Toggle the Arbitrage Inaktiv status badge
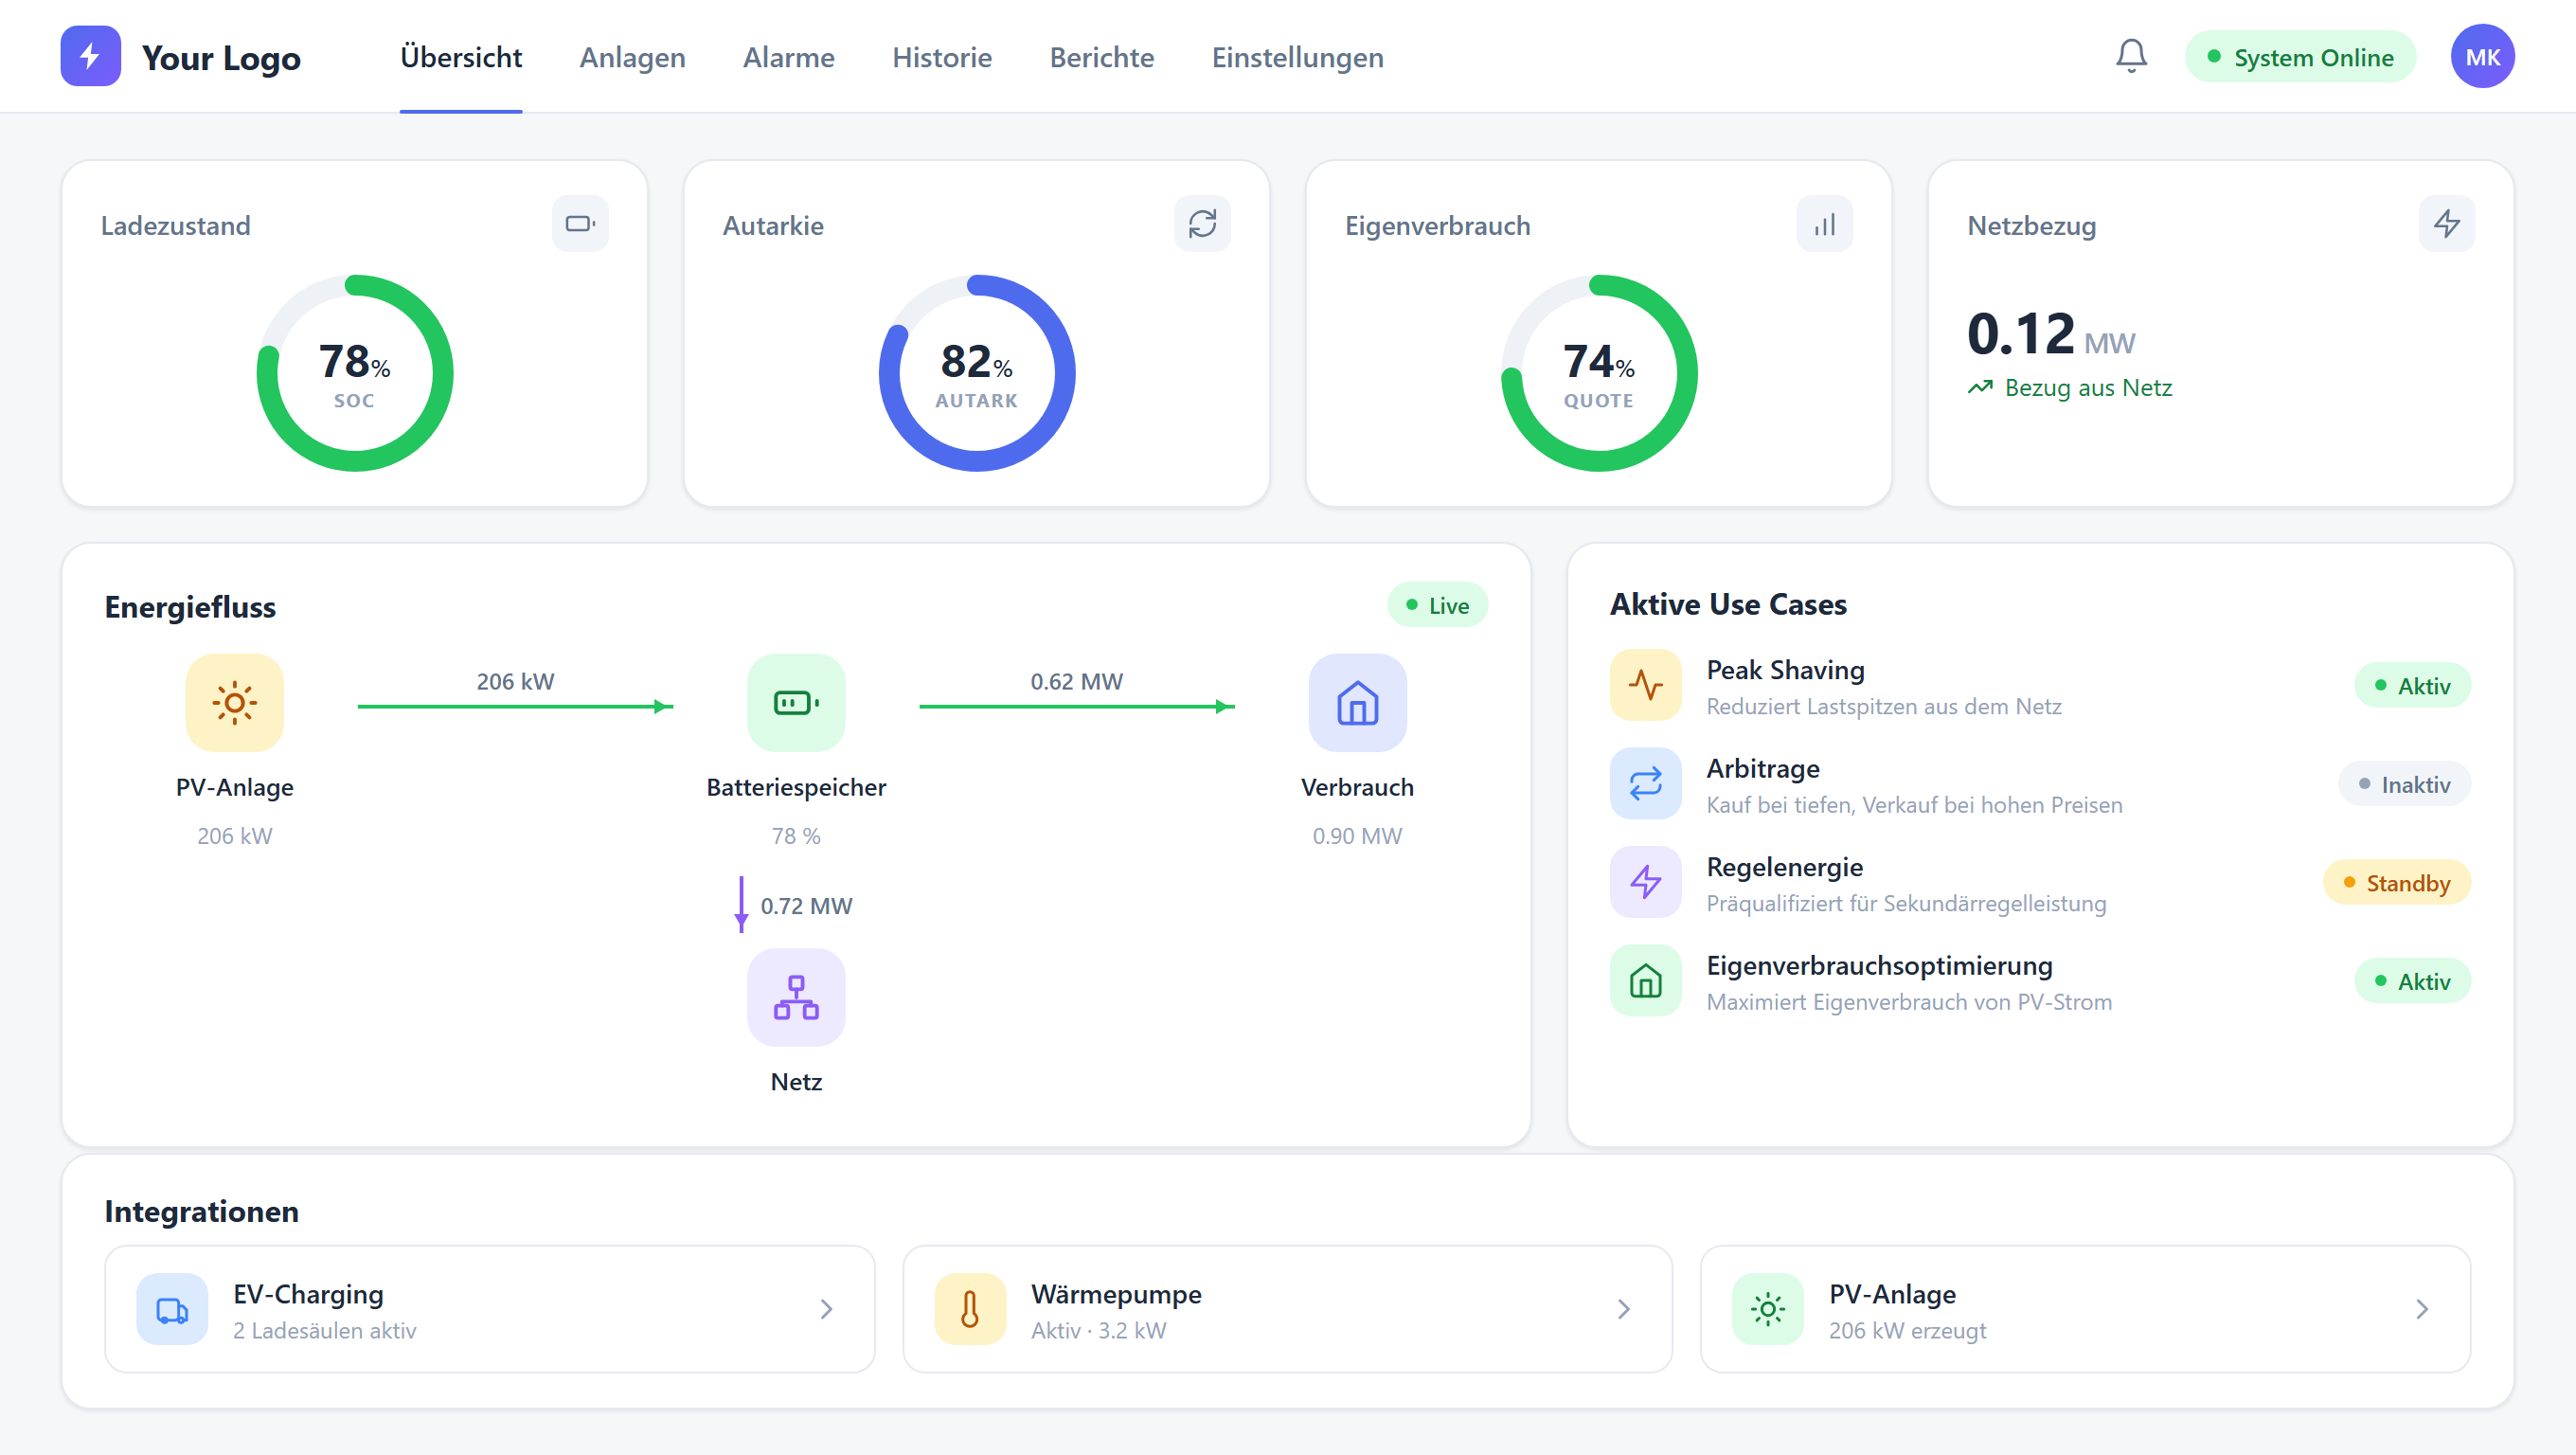The image size is (2576, 1455). 2404,784
